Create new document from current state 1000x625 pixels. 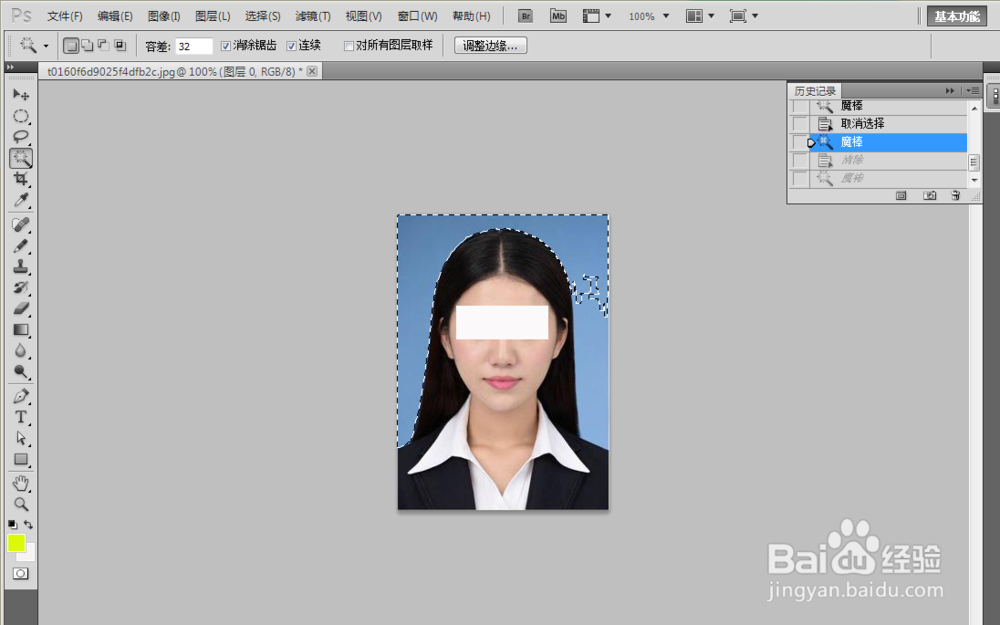(x=901, y=196)
